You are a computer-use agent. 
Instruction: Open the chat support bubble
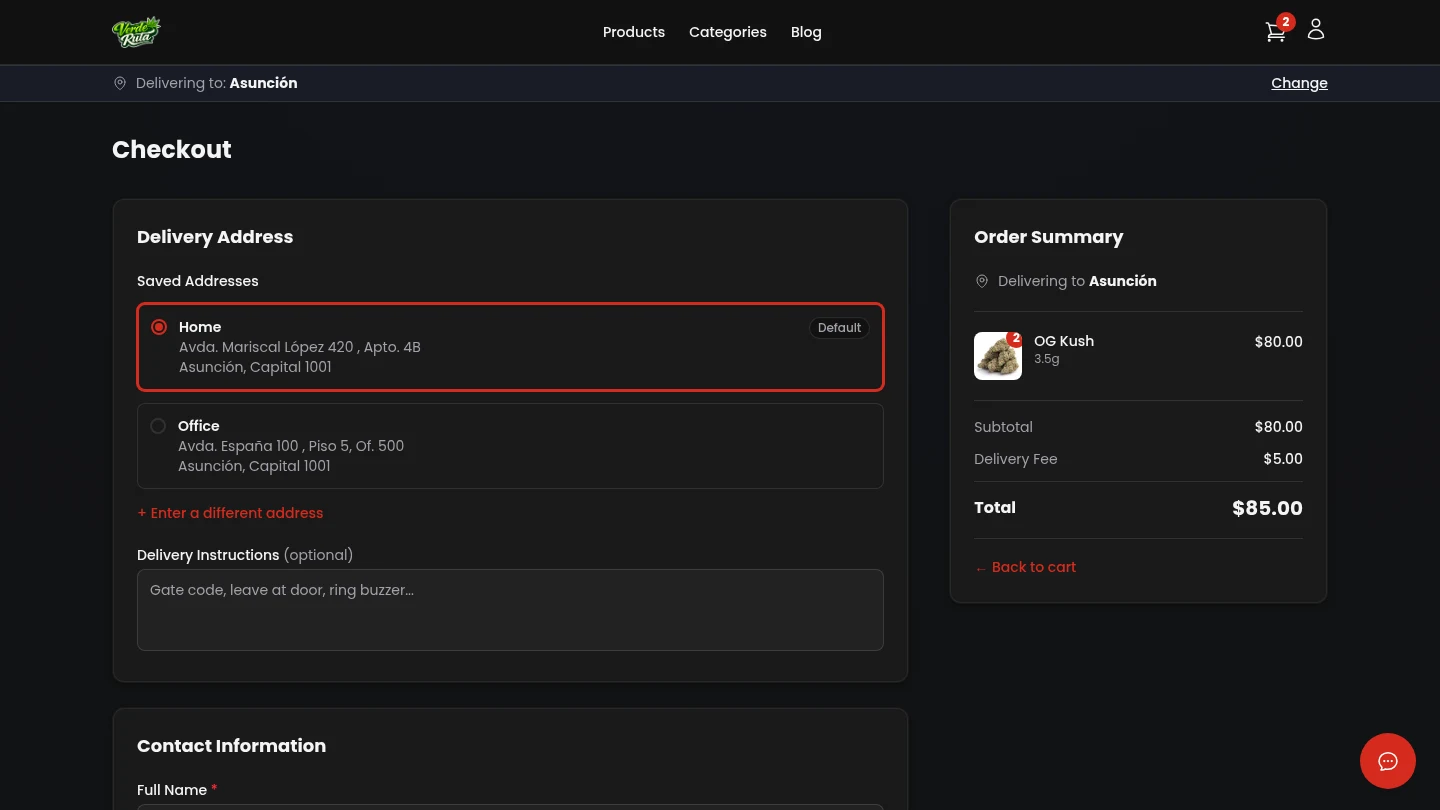(1388, 761)
